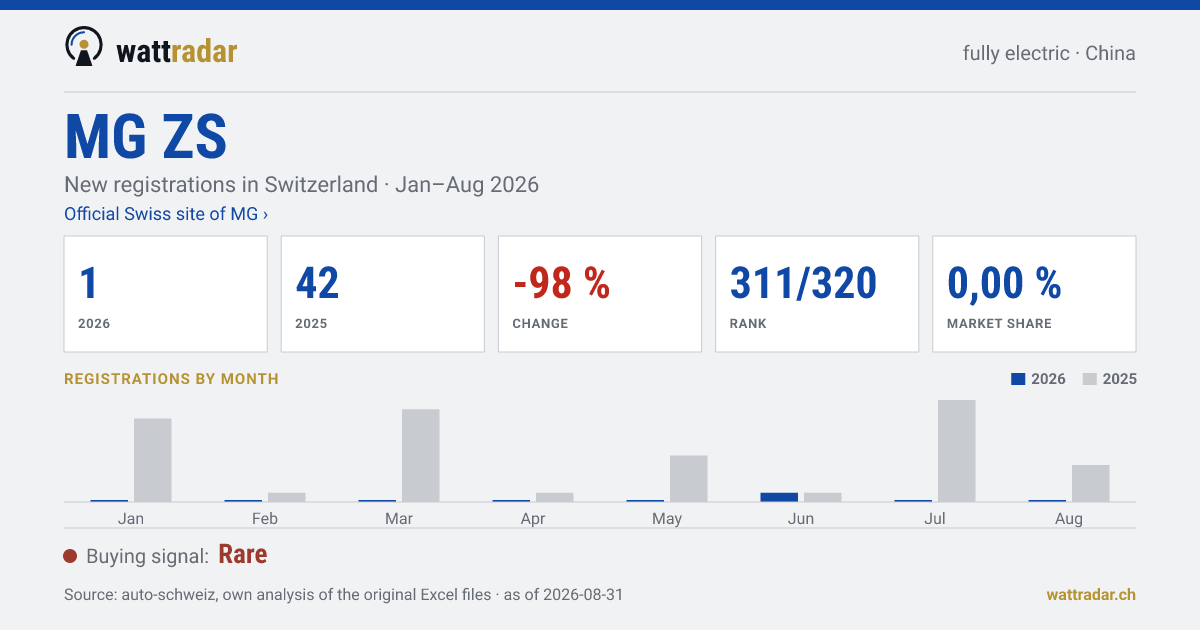The width and height of the screenshot is (1200, 630).
Task: Click the grey February 2025 bar
Action: (x=287, y=497)
